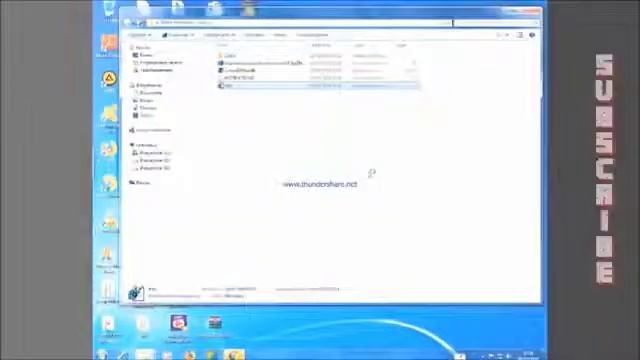Go back with Explorer's Back arrow button
The height and width of the screenshot is (360, 640).
tap(127, 23)
